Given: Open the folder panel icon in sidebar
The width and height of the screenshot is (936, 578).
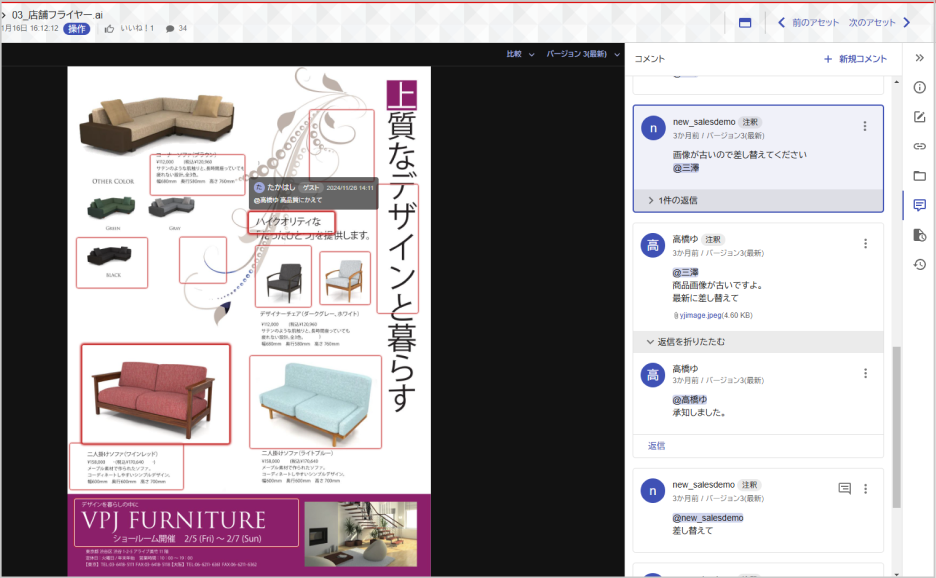Looking at the screenshot, I should [919, 177].
